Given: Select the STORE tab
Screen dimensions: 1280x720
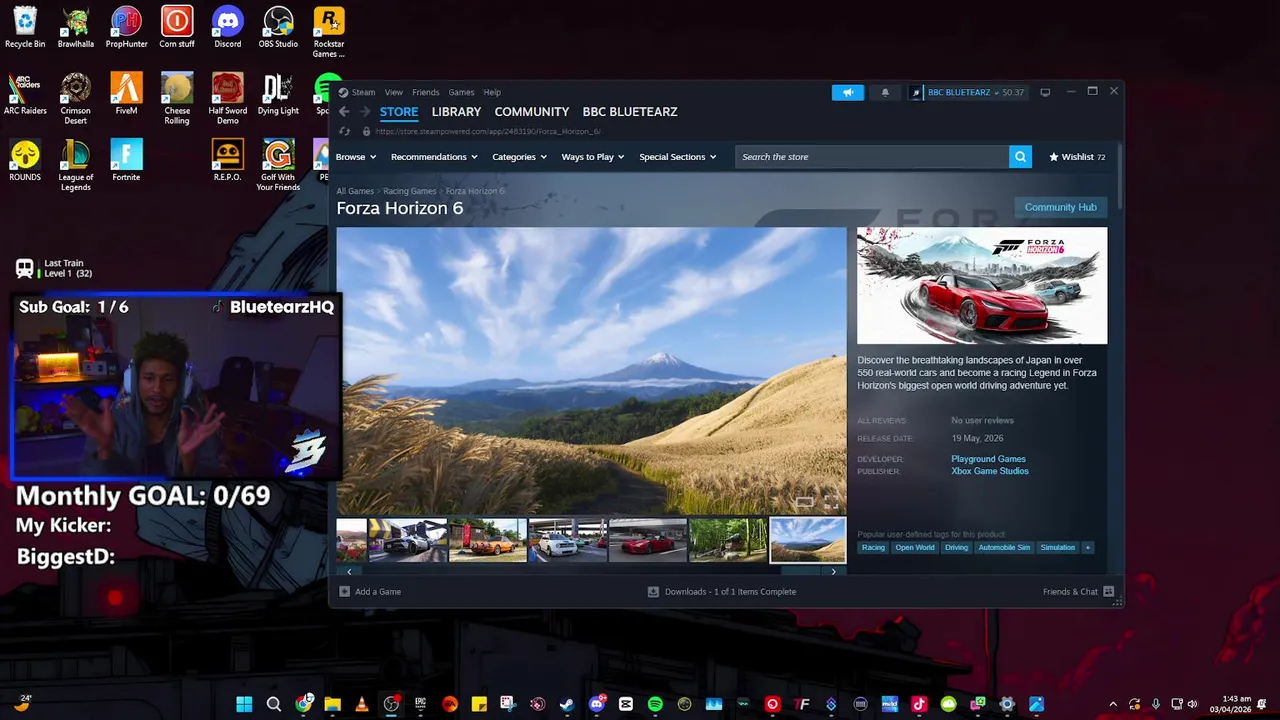Looking at the screenshot, I should [399, 112].
